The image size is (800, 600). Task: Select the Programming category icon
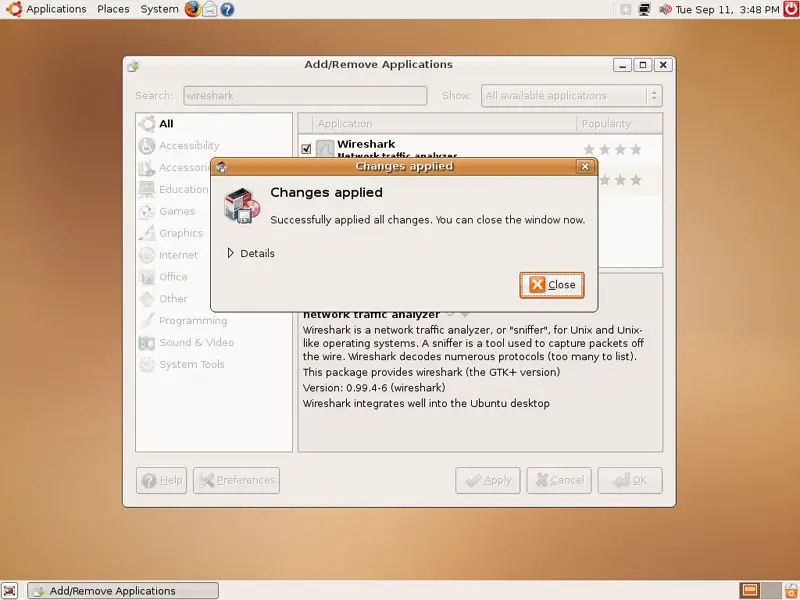click(x=146, y=321)
